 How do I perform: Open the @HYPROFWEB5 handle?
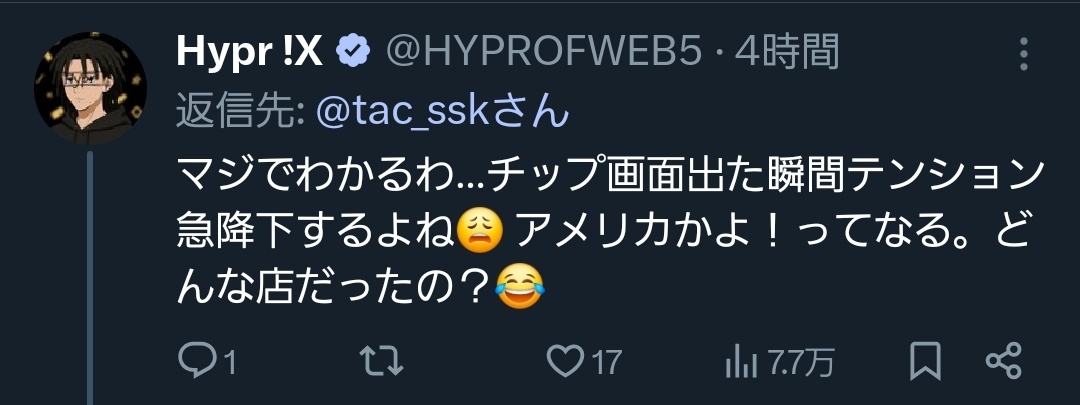[543, 52]
